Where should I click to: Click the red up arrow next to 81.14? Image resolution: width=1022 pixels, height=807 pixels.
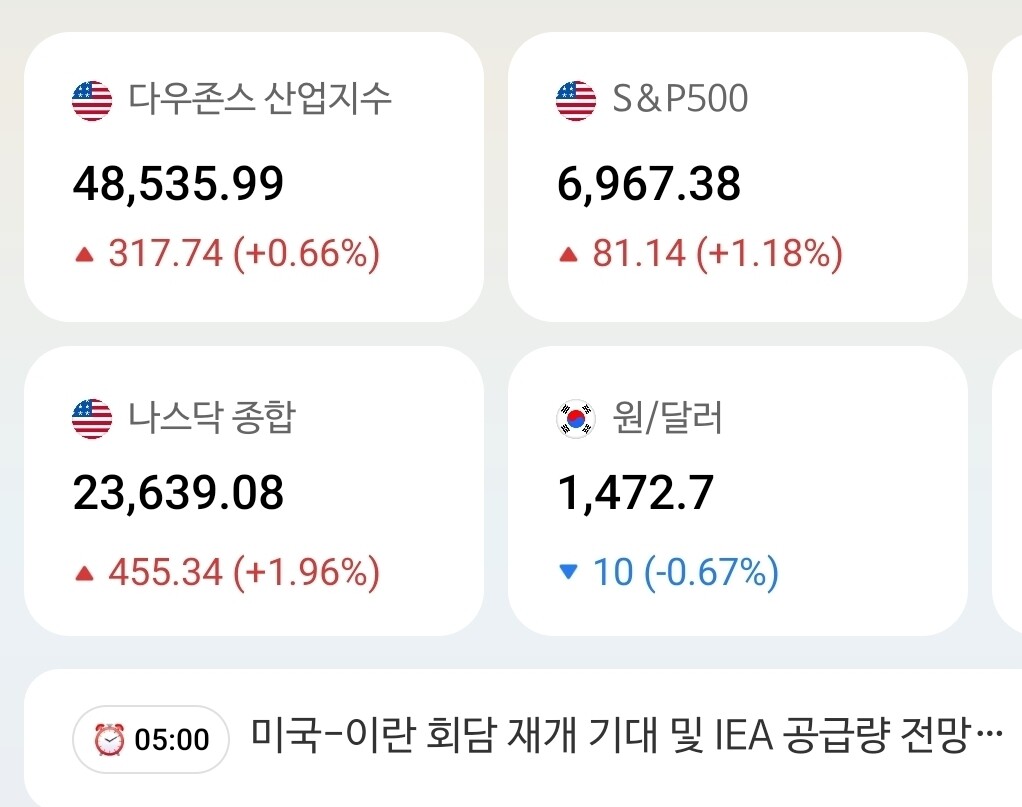[568, 255]
